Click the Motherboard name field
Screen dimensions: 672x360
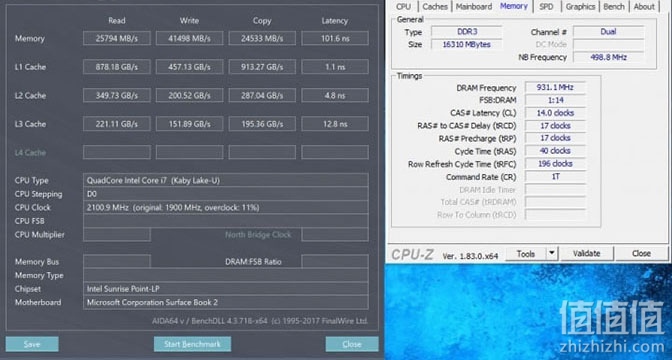coord(225,302)
